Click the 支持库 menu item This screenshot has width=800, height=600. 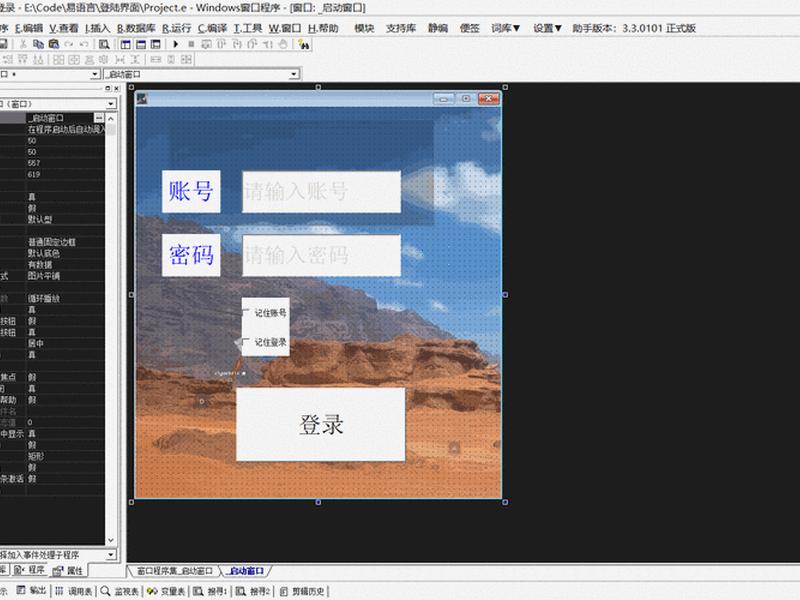(401, 28)
